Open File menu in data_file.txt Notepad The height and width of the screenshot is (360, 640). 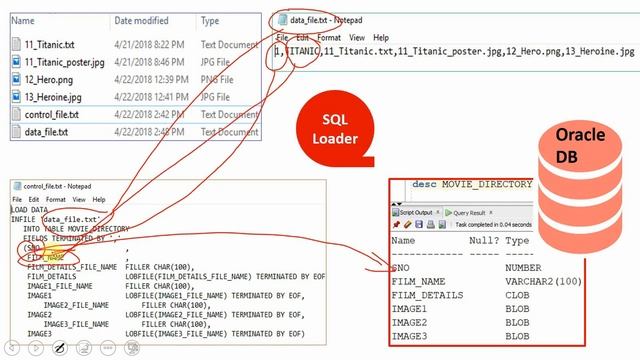pos(282,38)
